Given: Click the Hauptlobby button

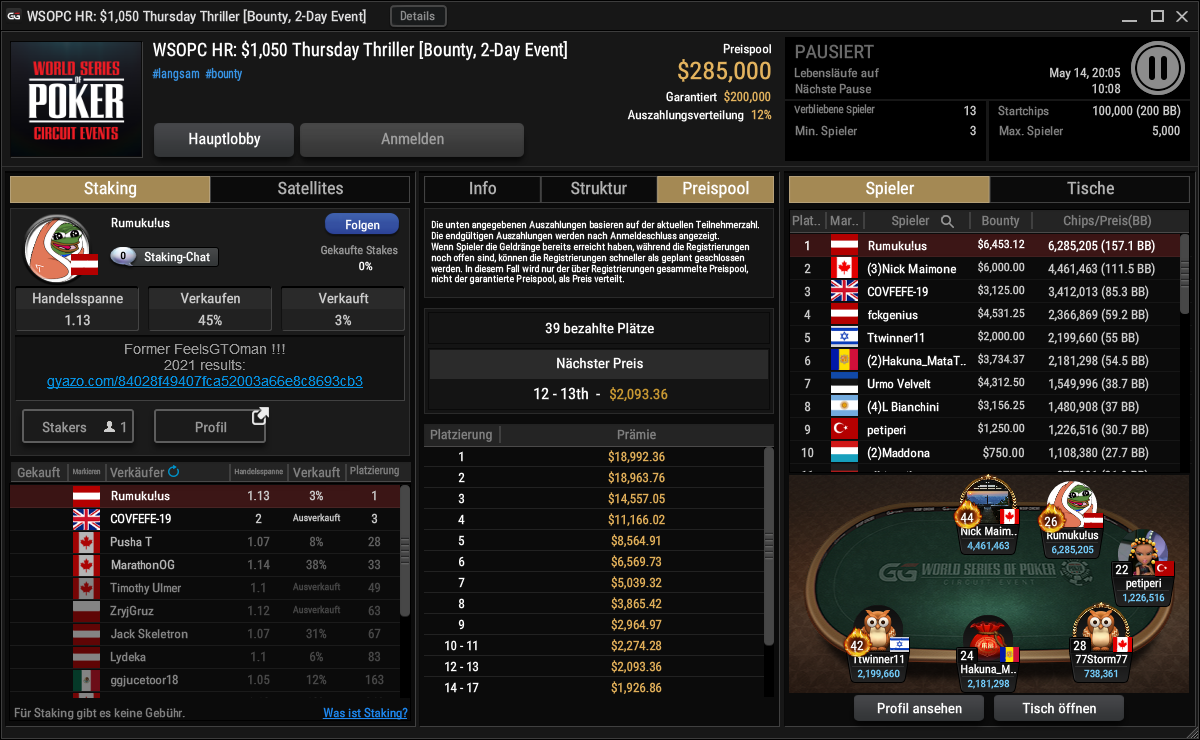Looking at the screenshot, I should point(224,140).
